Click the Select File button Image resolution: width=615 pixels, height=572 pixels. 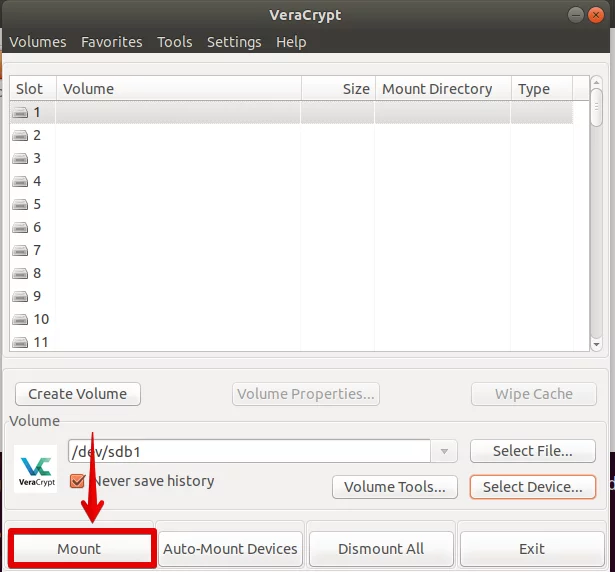[x=533, y=451]
